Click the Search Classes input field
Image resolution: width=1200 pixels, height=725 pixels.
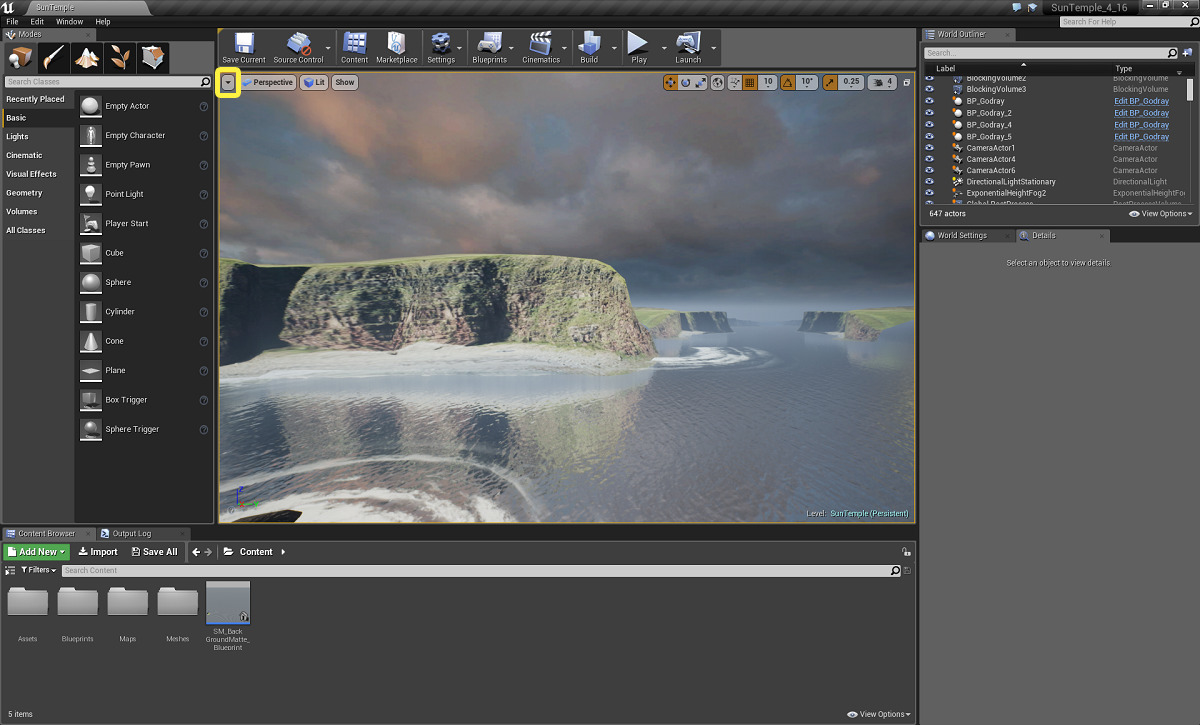pos(100,82)
